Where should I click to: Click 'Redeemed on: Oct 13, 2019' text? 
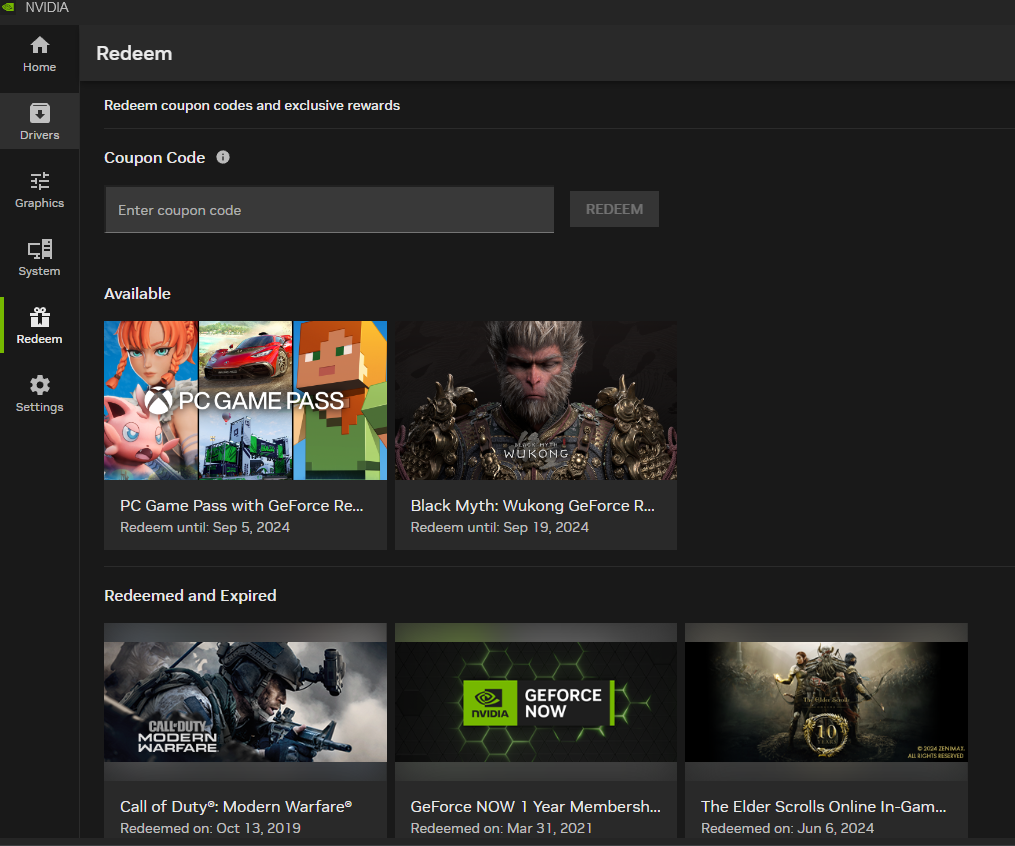click(x=210, y=829)
